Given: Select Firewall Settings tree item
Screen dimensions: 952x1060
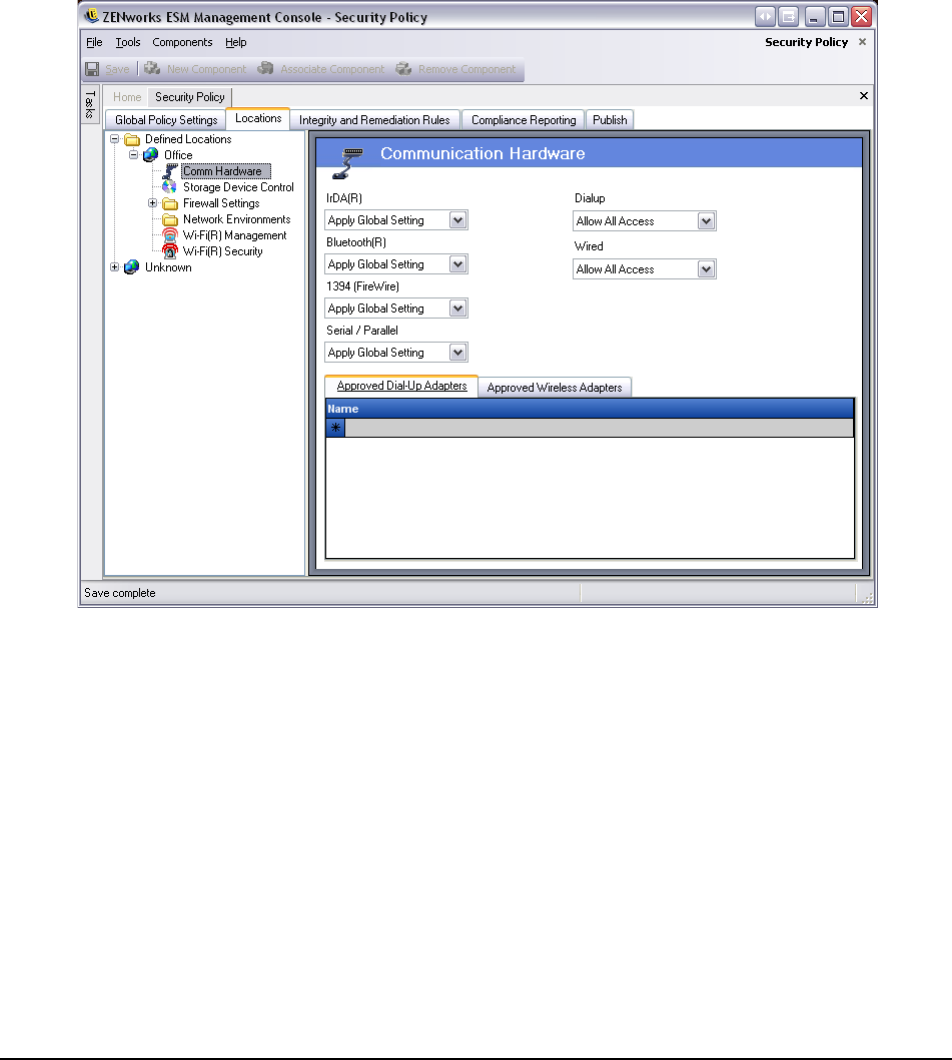Looking at the screenshot, I should [221, 203].
